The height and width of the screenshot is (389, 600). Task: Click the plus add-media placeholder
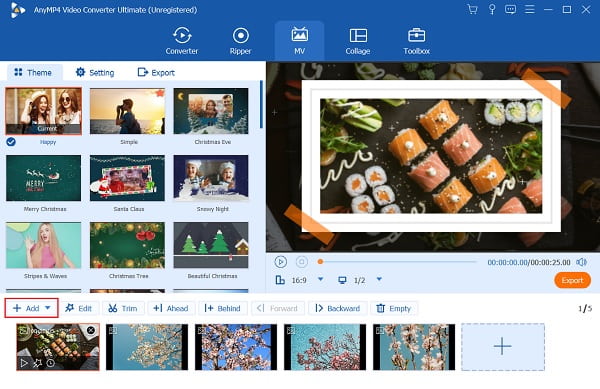[x=502, y=347]
